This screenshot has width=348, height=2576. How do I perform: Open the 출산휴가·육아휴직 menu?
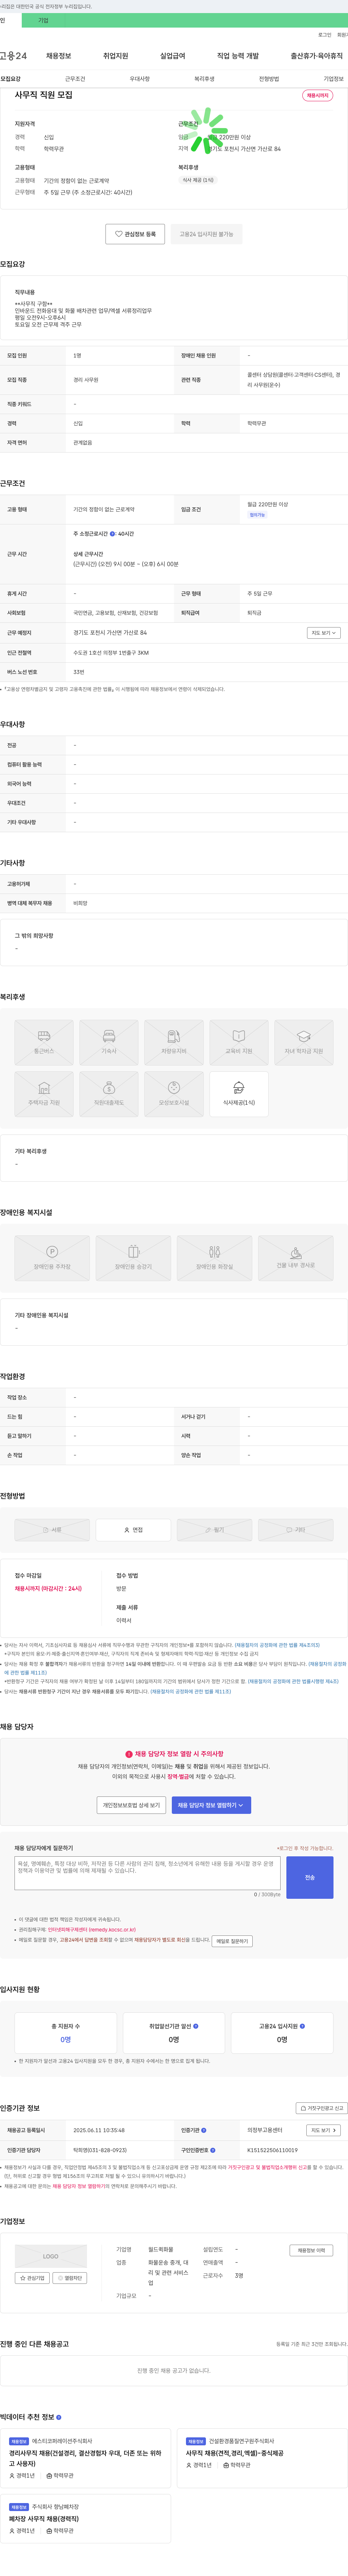(x=317, y=56)
